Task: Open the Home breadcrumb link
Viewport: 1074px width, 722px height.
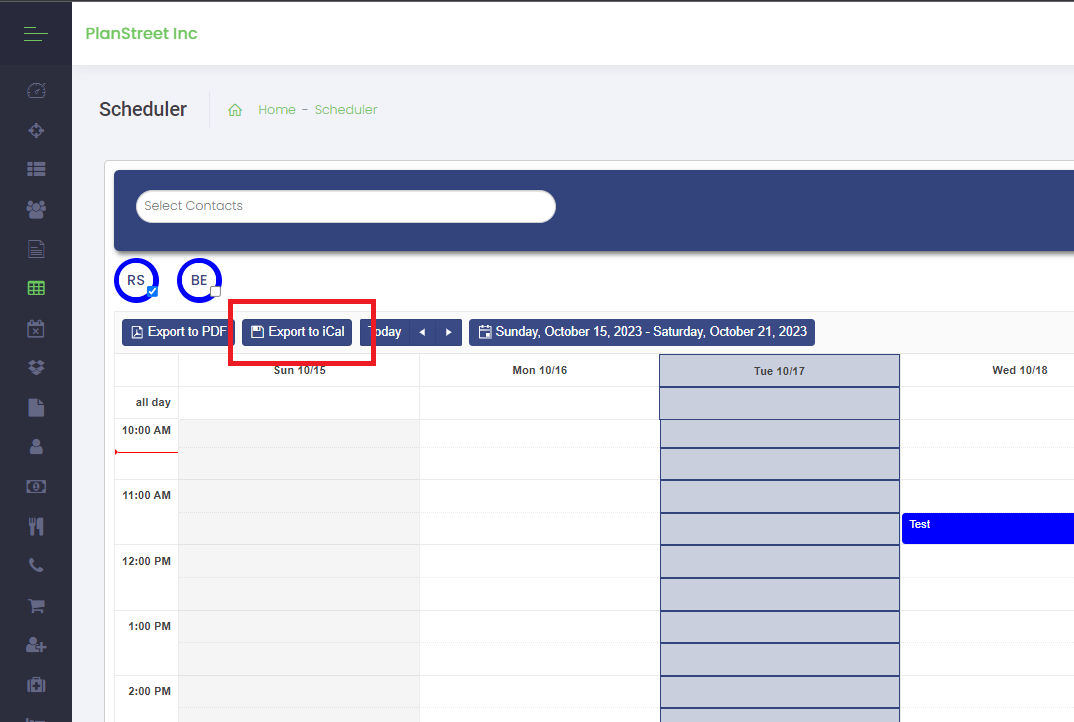Action: [x=277, y=109]
